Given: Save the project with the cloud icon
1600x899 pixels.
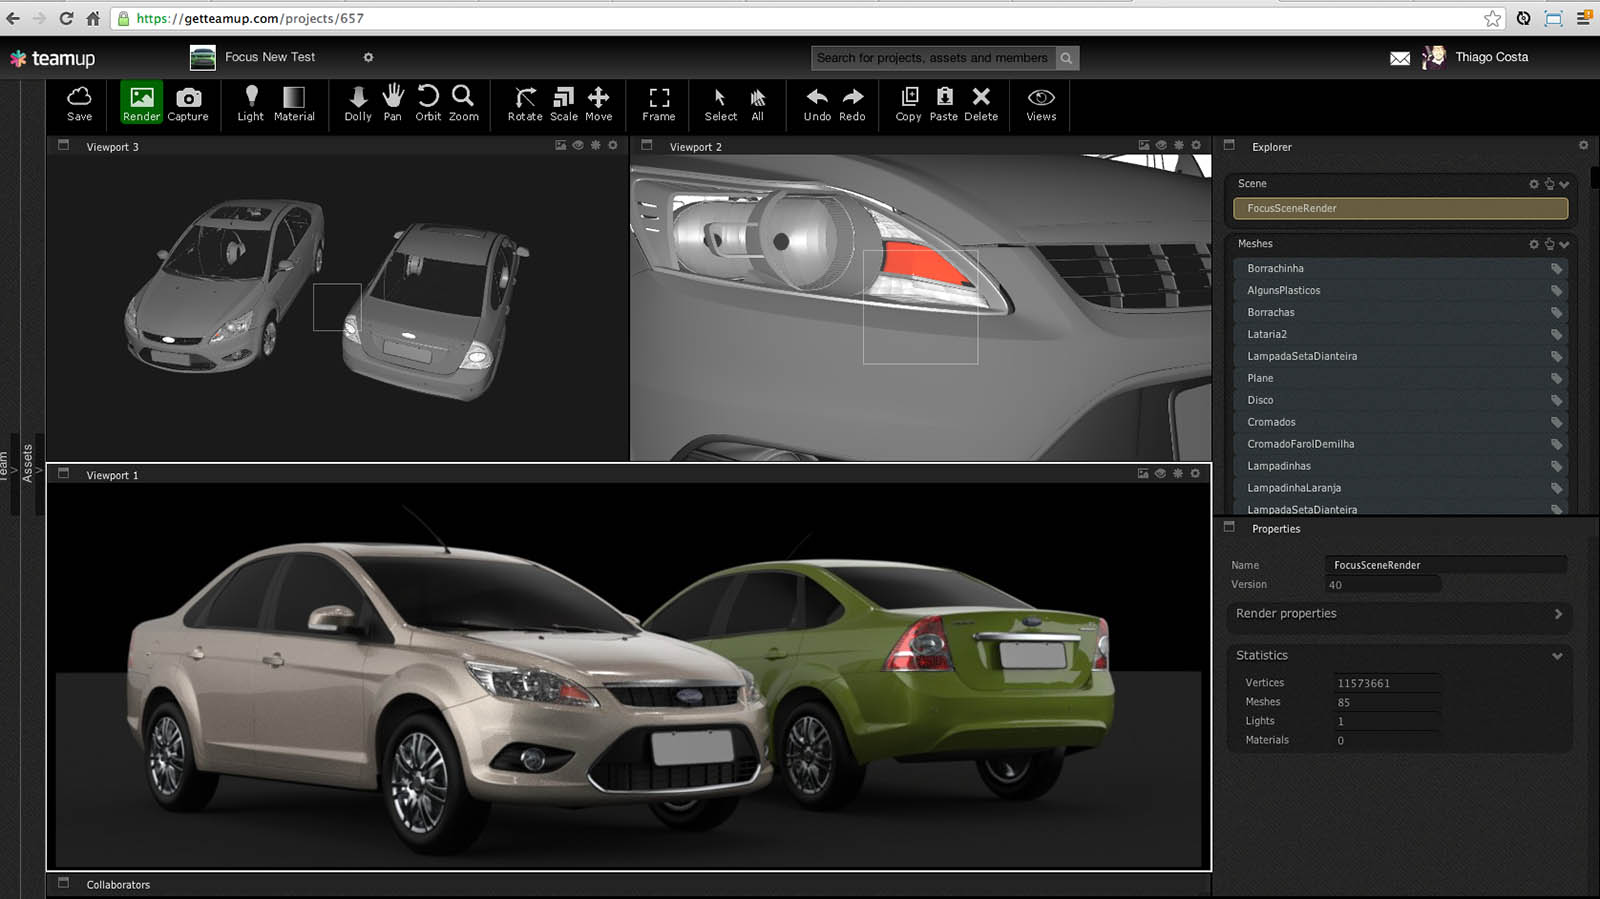Looking at the screenshot, I should [79, 103].
